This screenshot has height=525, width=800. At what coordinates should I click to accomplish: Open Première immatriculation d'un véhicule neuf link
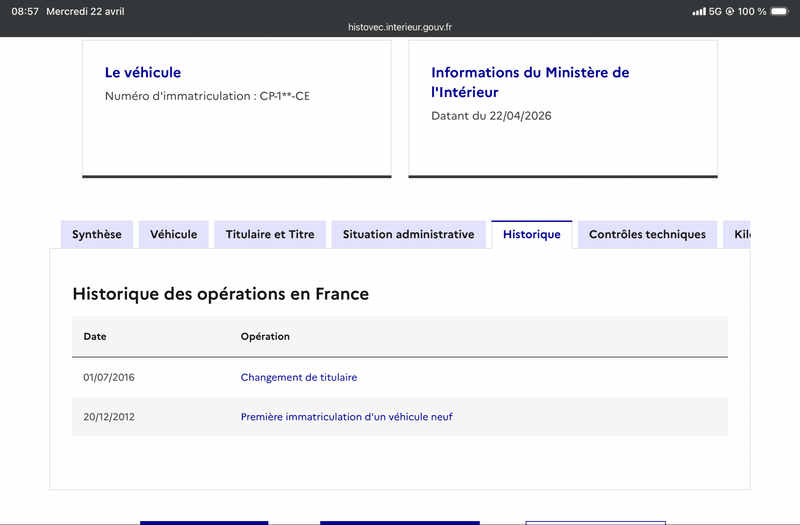[346, 417]
